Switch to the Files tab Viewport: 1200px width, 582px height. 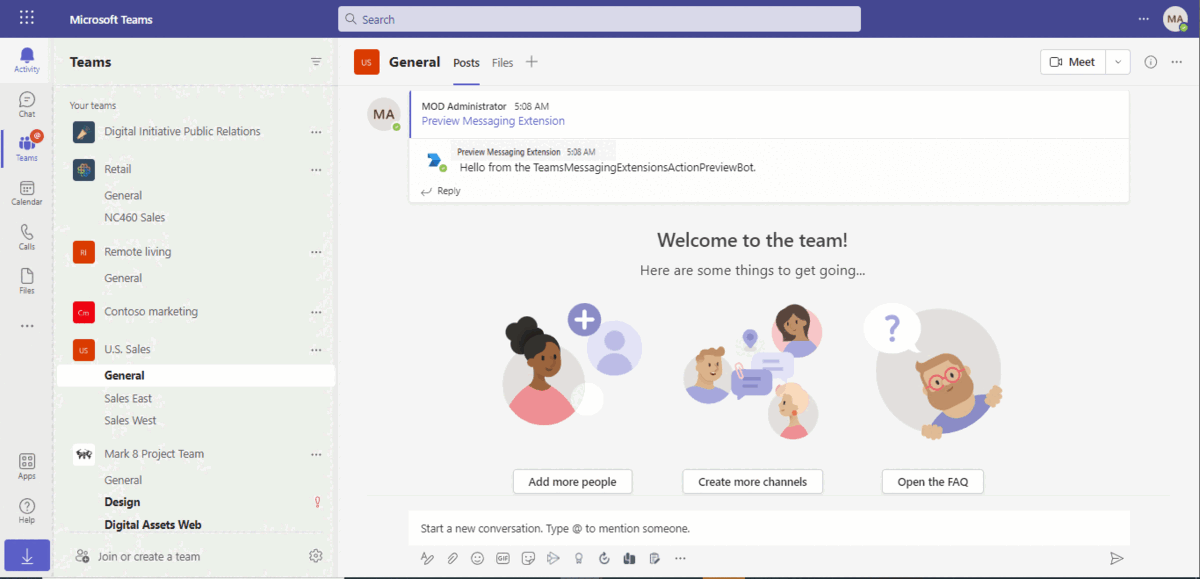click(x=502, y=62)
